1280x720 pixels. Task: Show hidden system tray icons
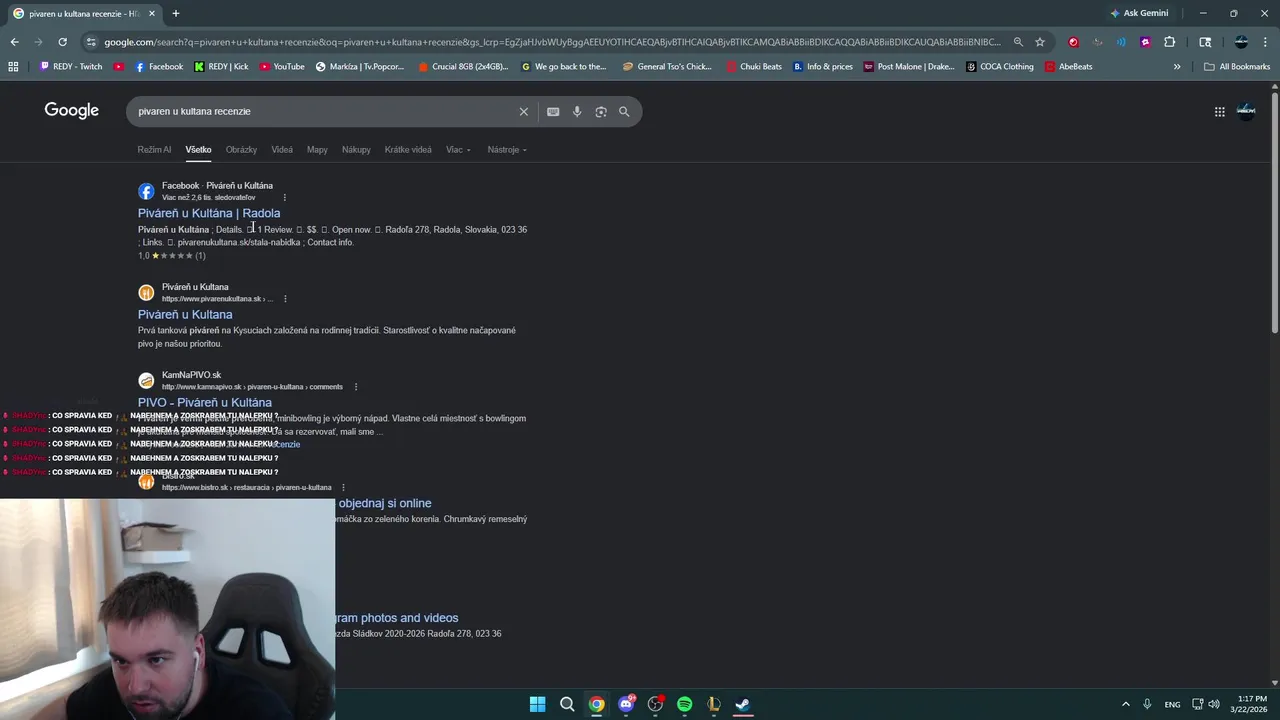point(1125,704)
